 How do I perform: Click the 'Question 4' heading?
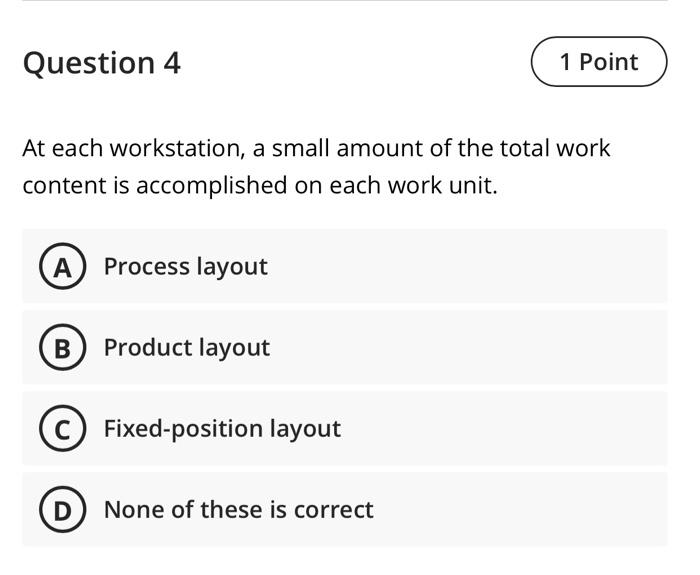[101, 63]
